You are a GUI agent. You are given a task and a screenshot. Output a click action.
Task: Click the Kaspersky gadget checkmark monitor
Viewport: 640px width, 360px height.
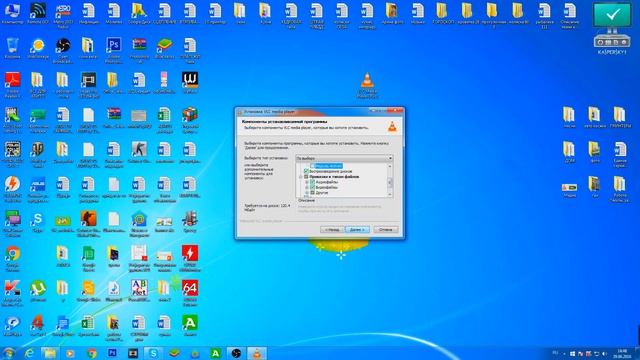point(612,15)
